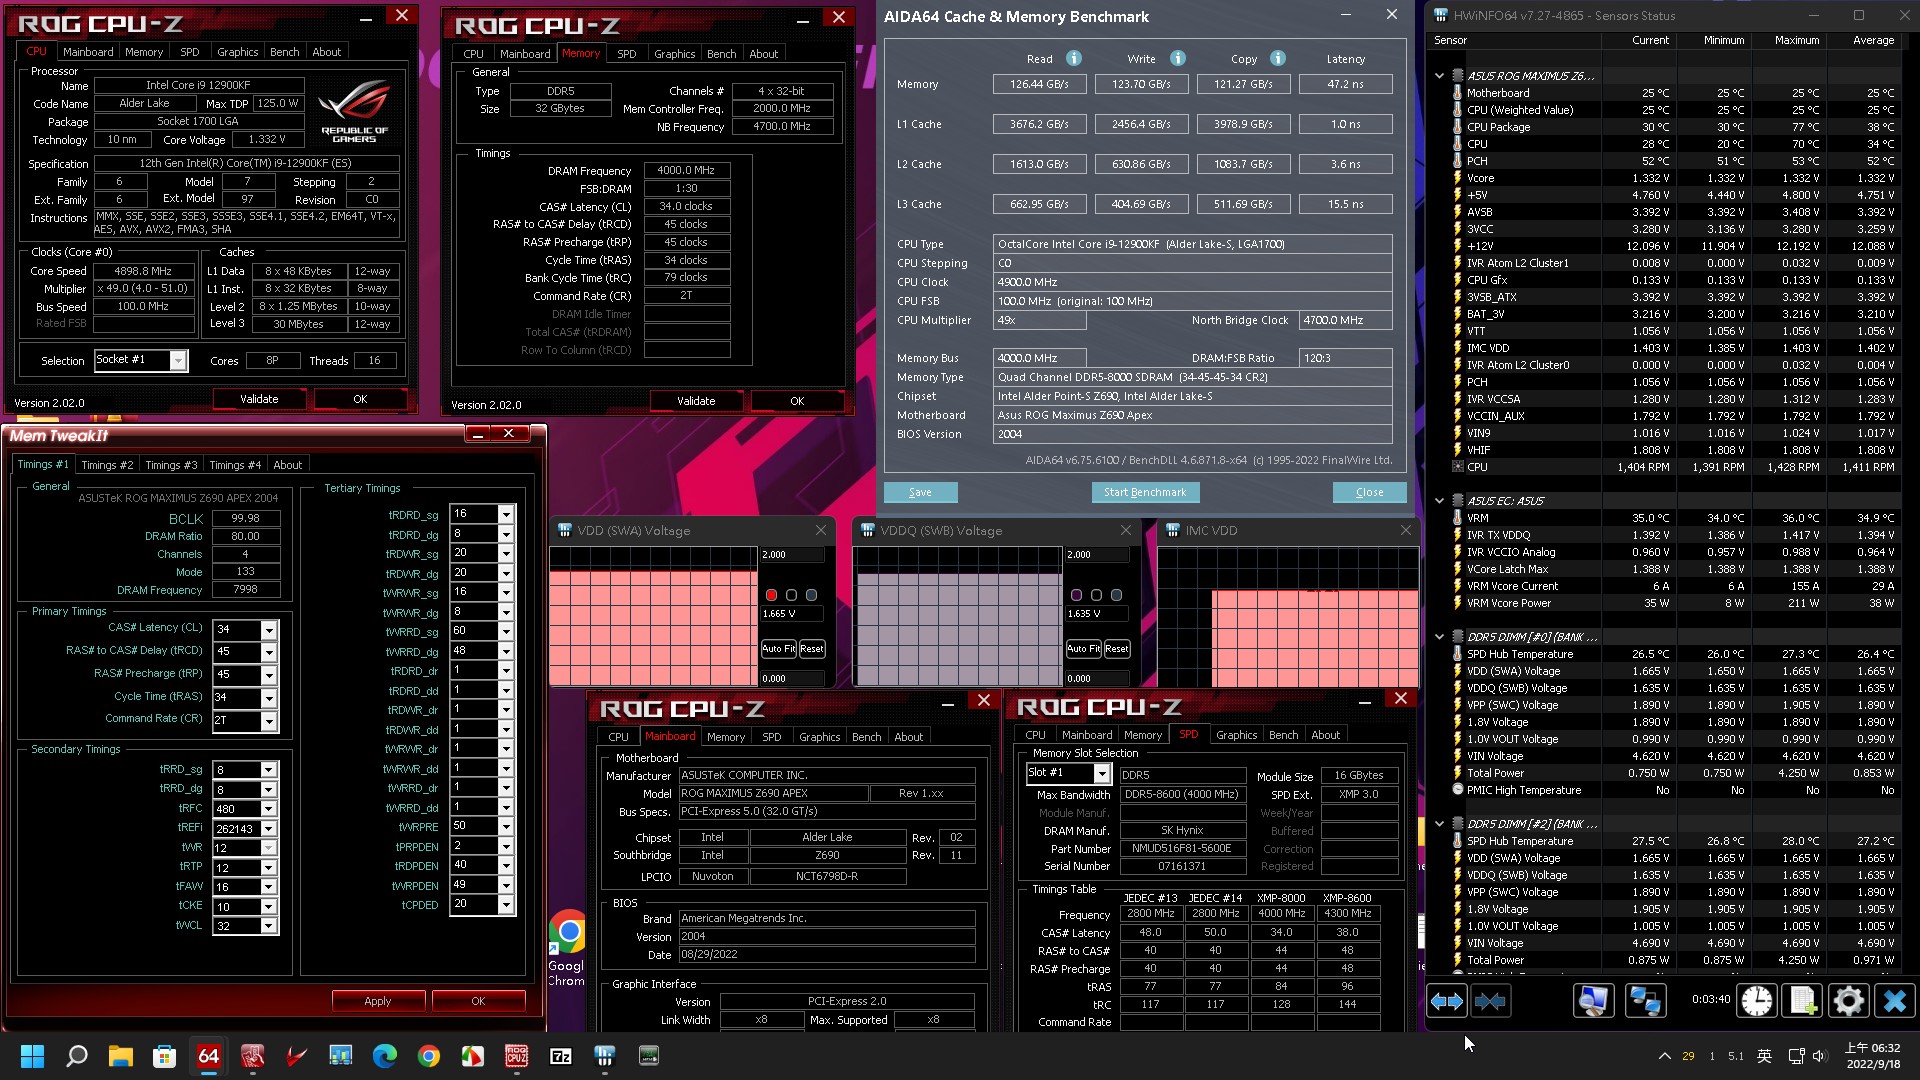Image resolution: width=1920 pixels, height=1080 pixels.
Task: Collapse DDR5 DIMM [#0] sensor group
Action: 1439,637
